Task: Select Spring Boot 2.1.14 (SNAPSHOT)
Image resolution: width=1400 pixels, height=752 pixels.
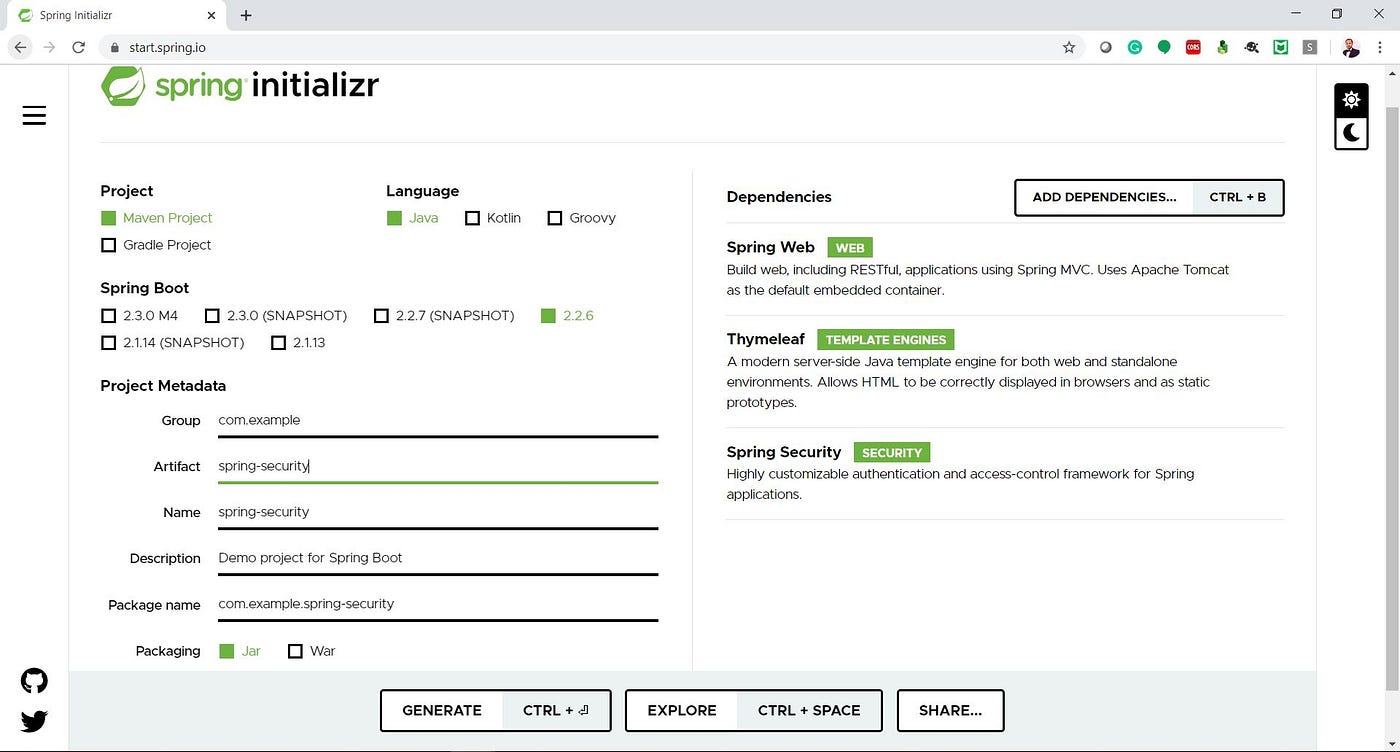Action: 173,343
